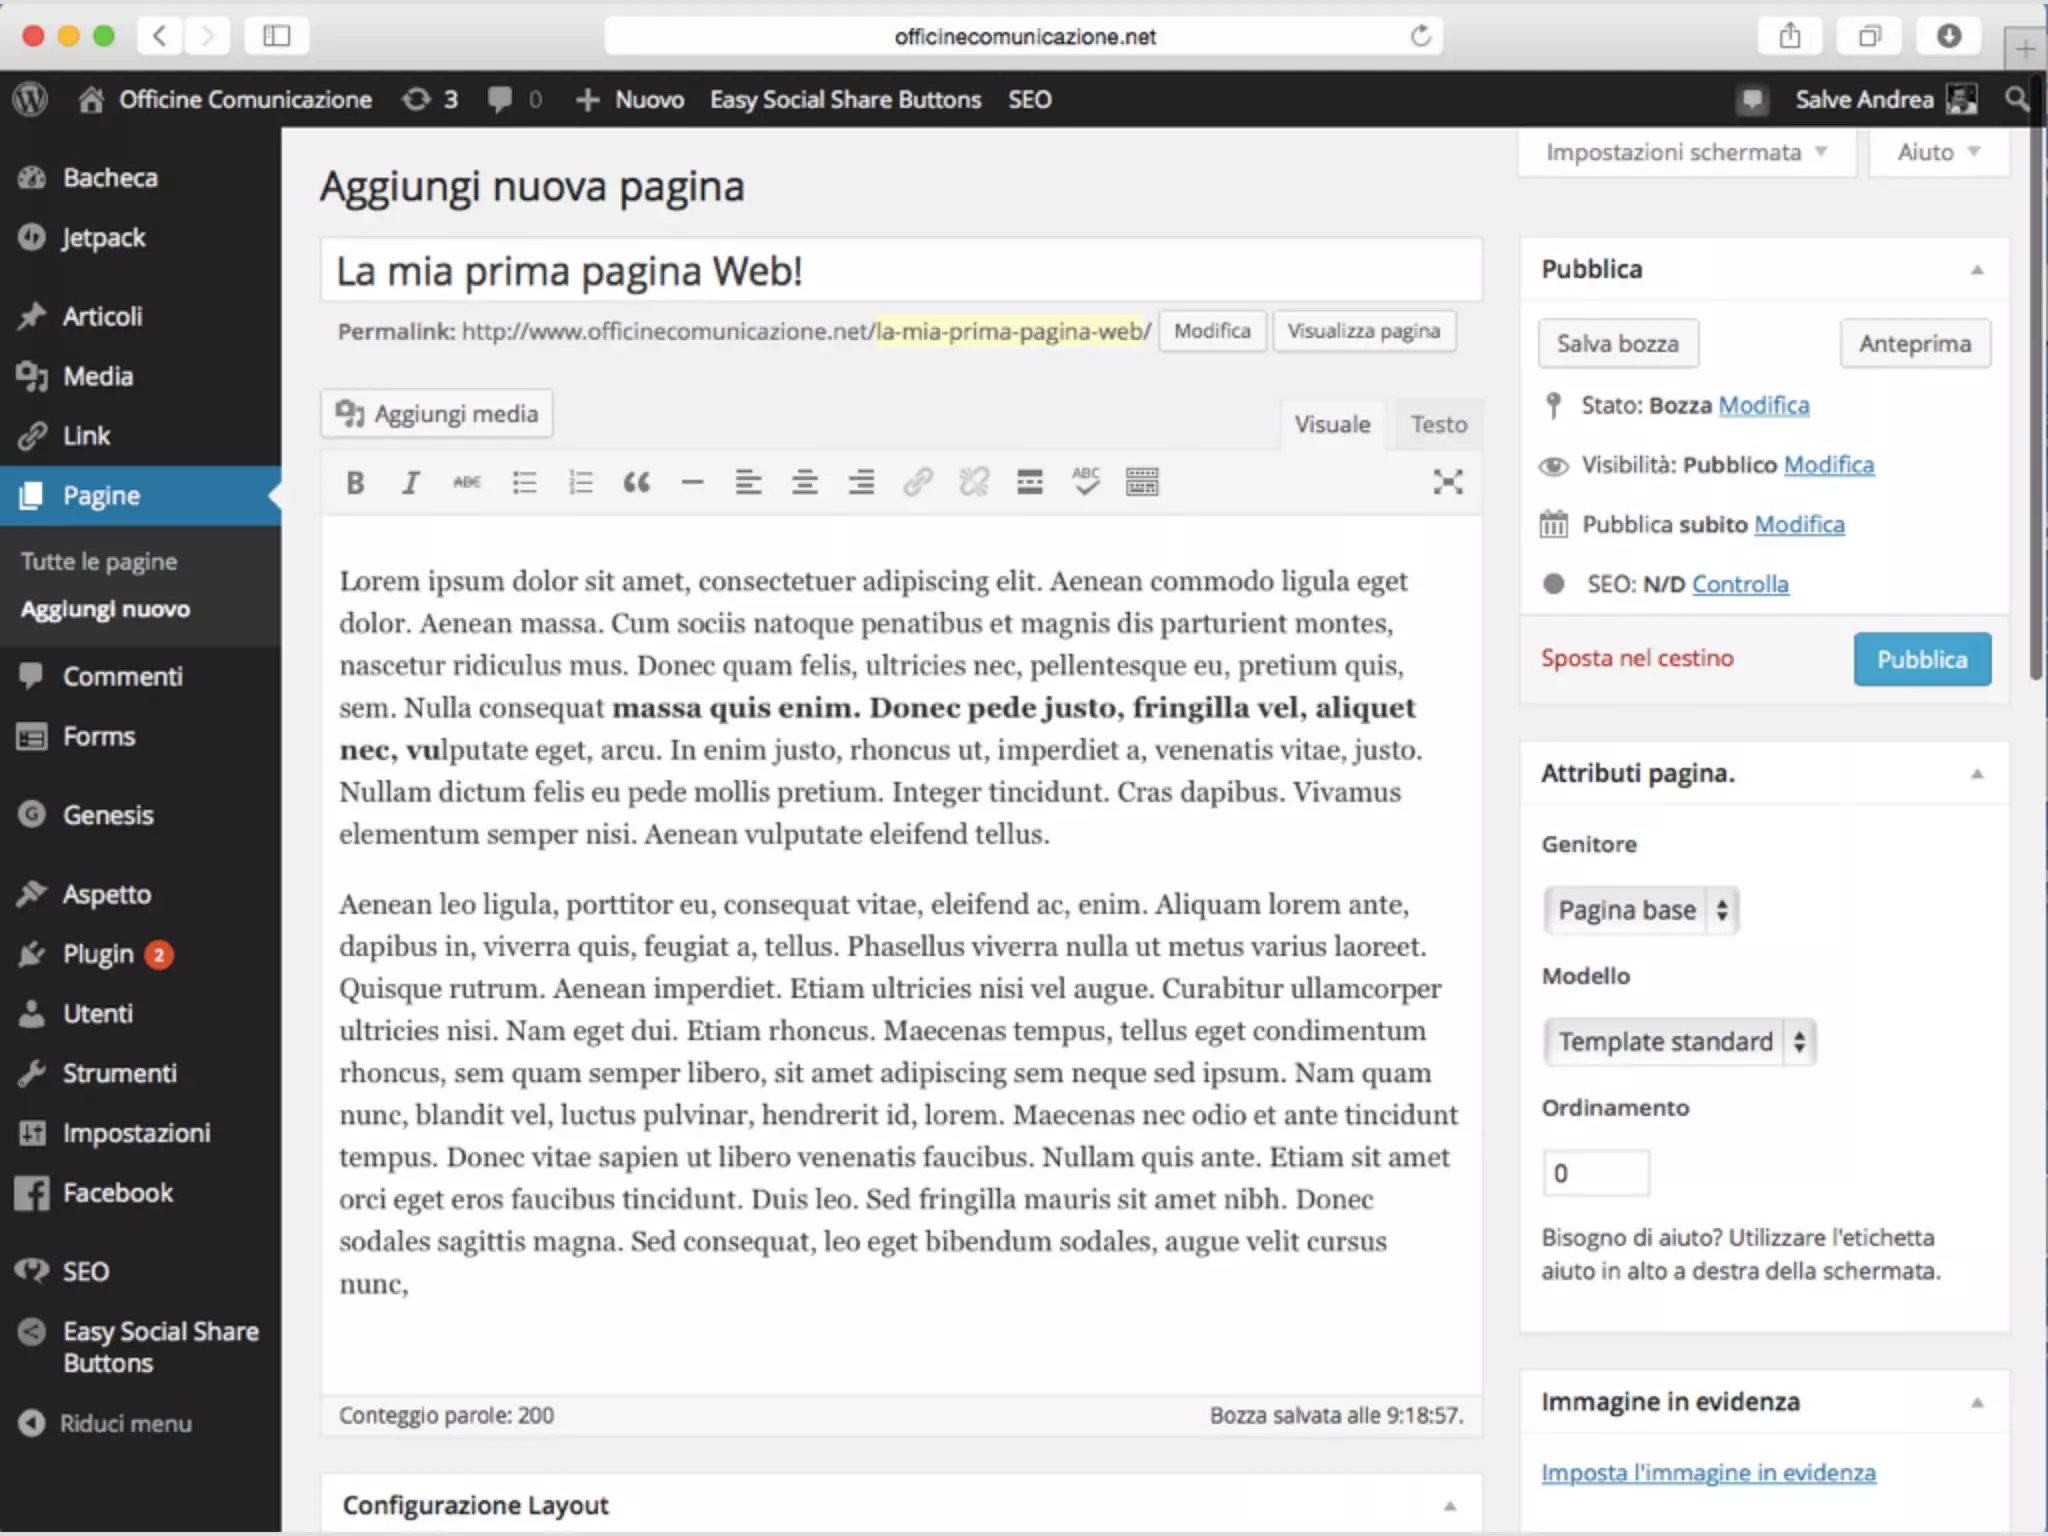The width and height of the screenshot is (2048, 1536).
Task: Center align text in the editor
Action: (804, 484)
